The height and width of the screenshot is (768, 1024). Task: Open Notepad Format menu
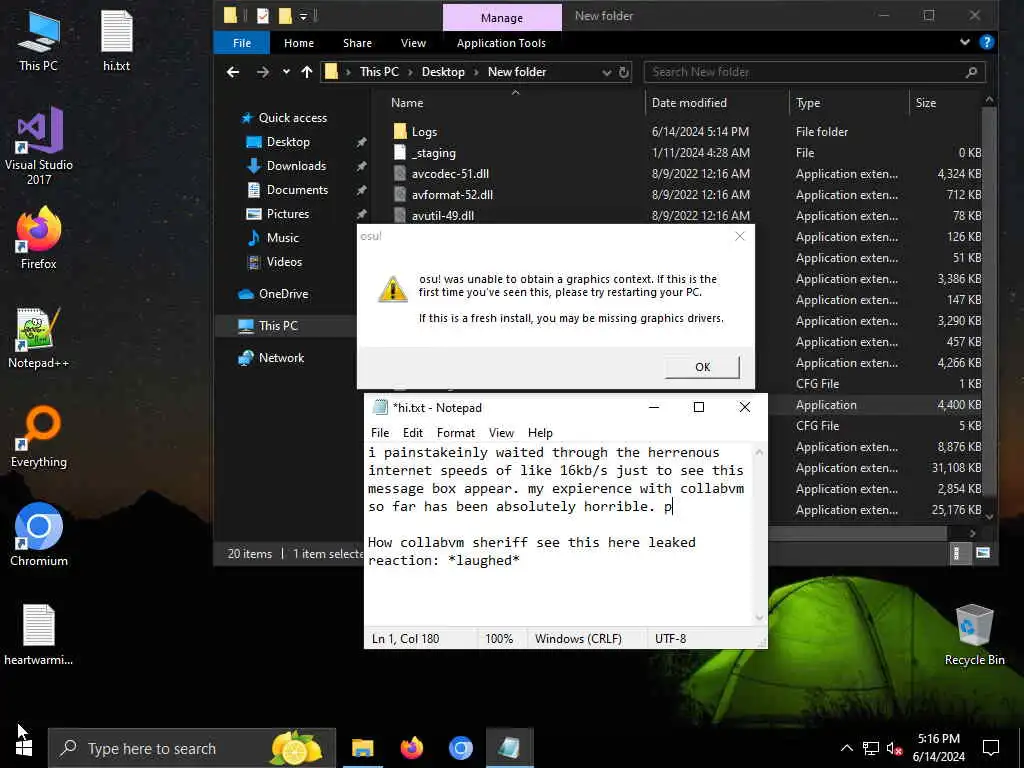[x=455, y=432]
